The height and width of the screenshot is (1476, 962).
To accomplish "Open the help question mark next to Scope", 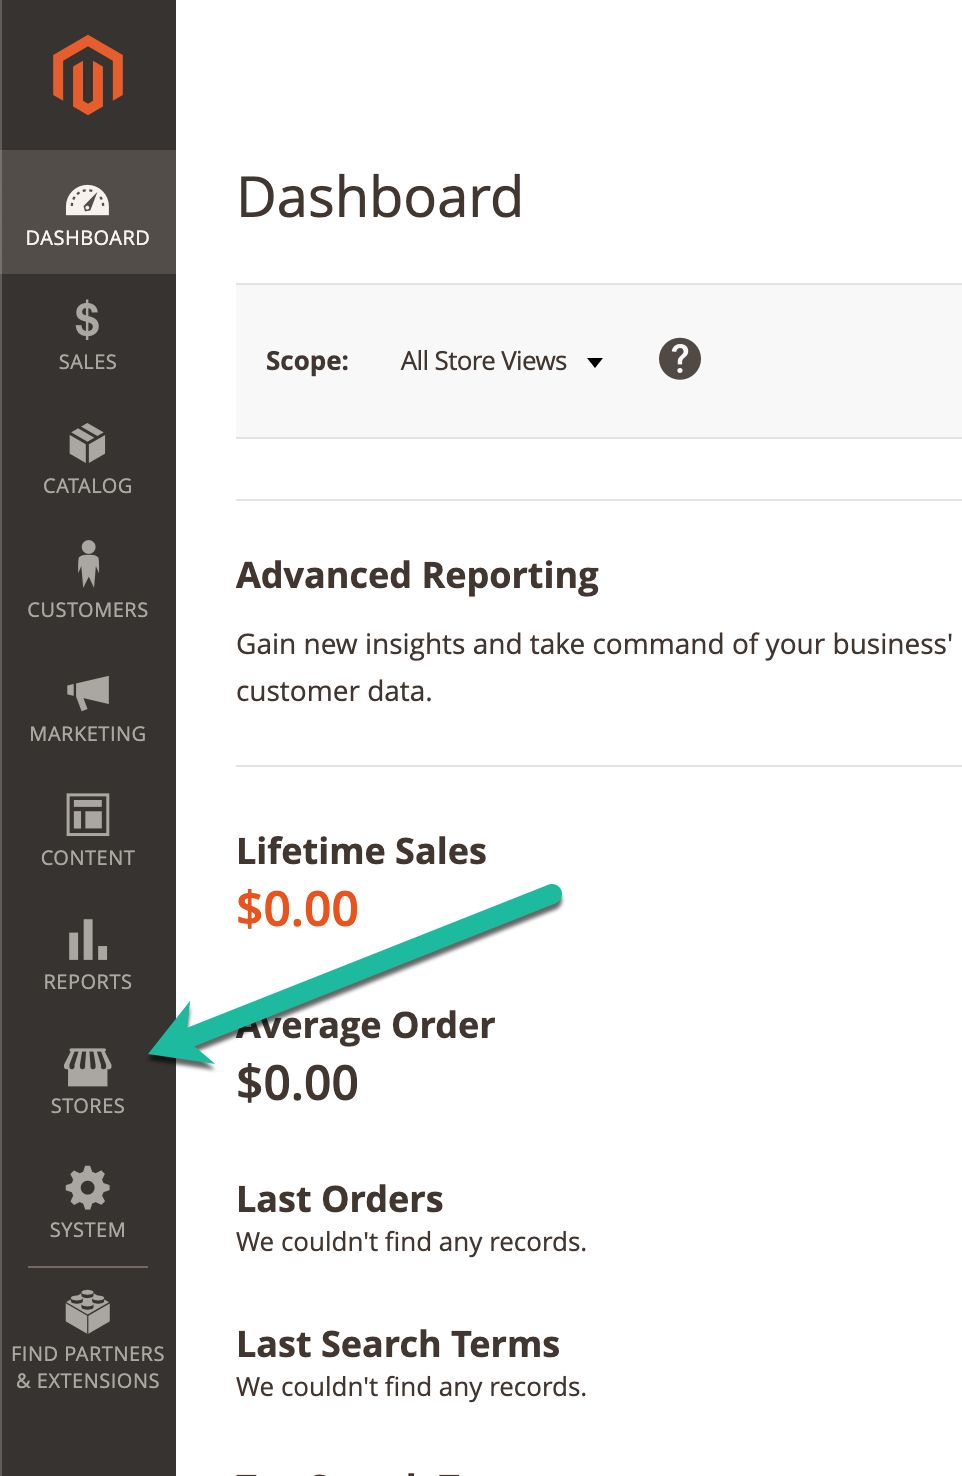I will [679, 358].
